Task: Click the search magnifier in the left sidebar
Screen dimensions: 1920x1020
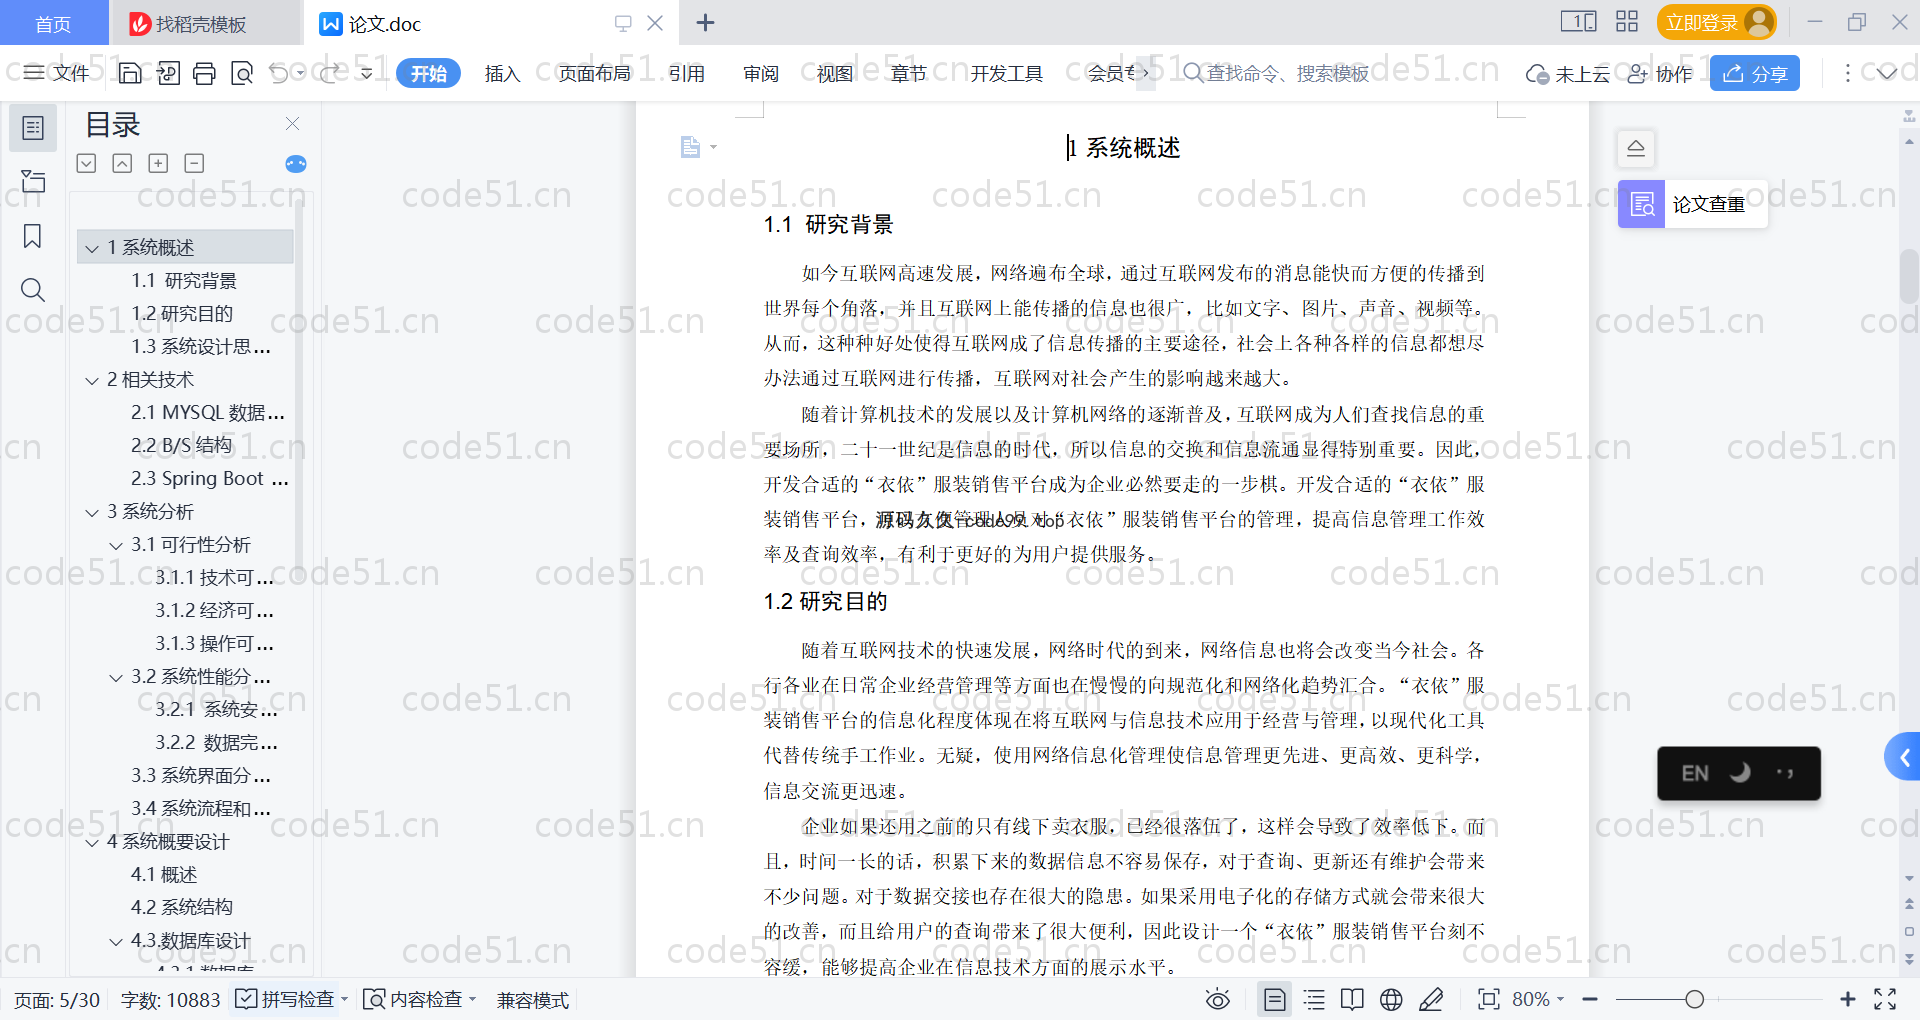Action: (x=32, y=290)
